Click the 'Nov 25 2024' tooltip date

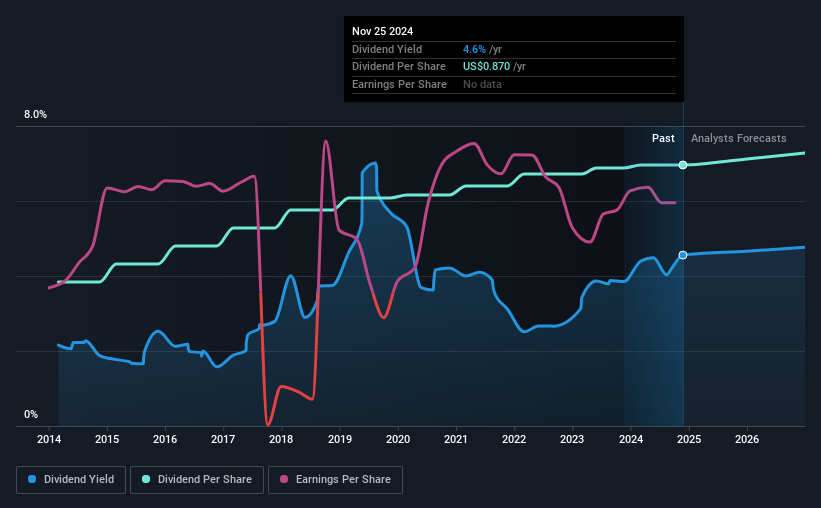tap(382, 31)
